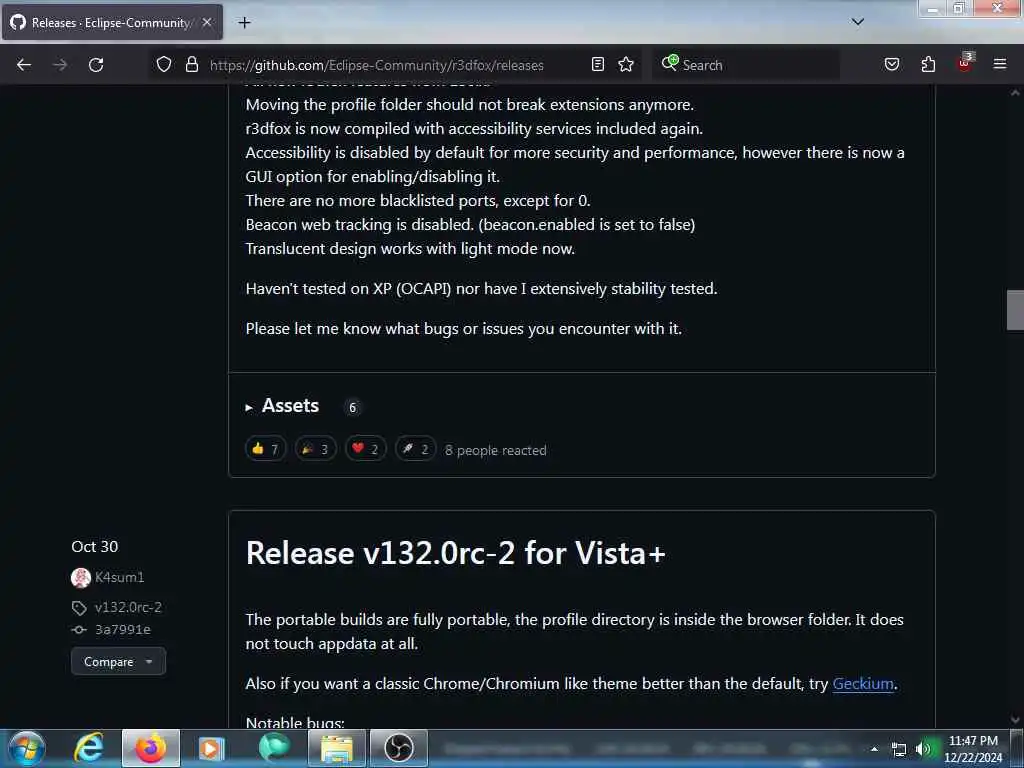
Task: Click the forward navigation arrow
Action: pyautogui.click(x=59, y=65)
